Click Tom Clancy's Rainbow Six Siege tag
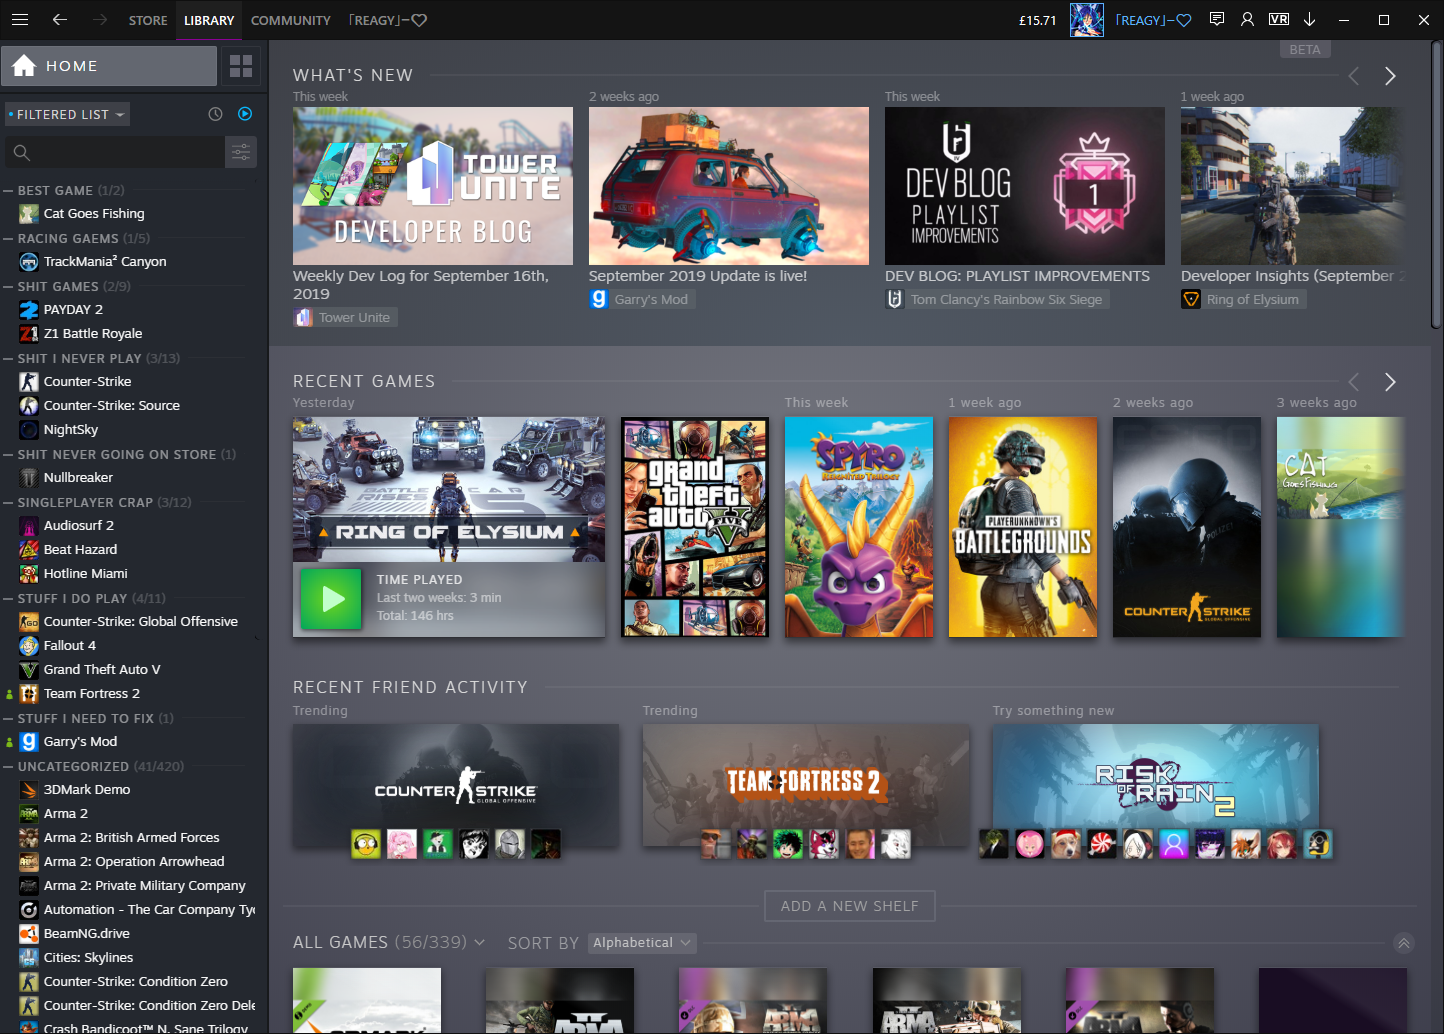 coord(997,299)
